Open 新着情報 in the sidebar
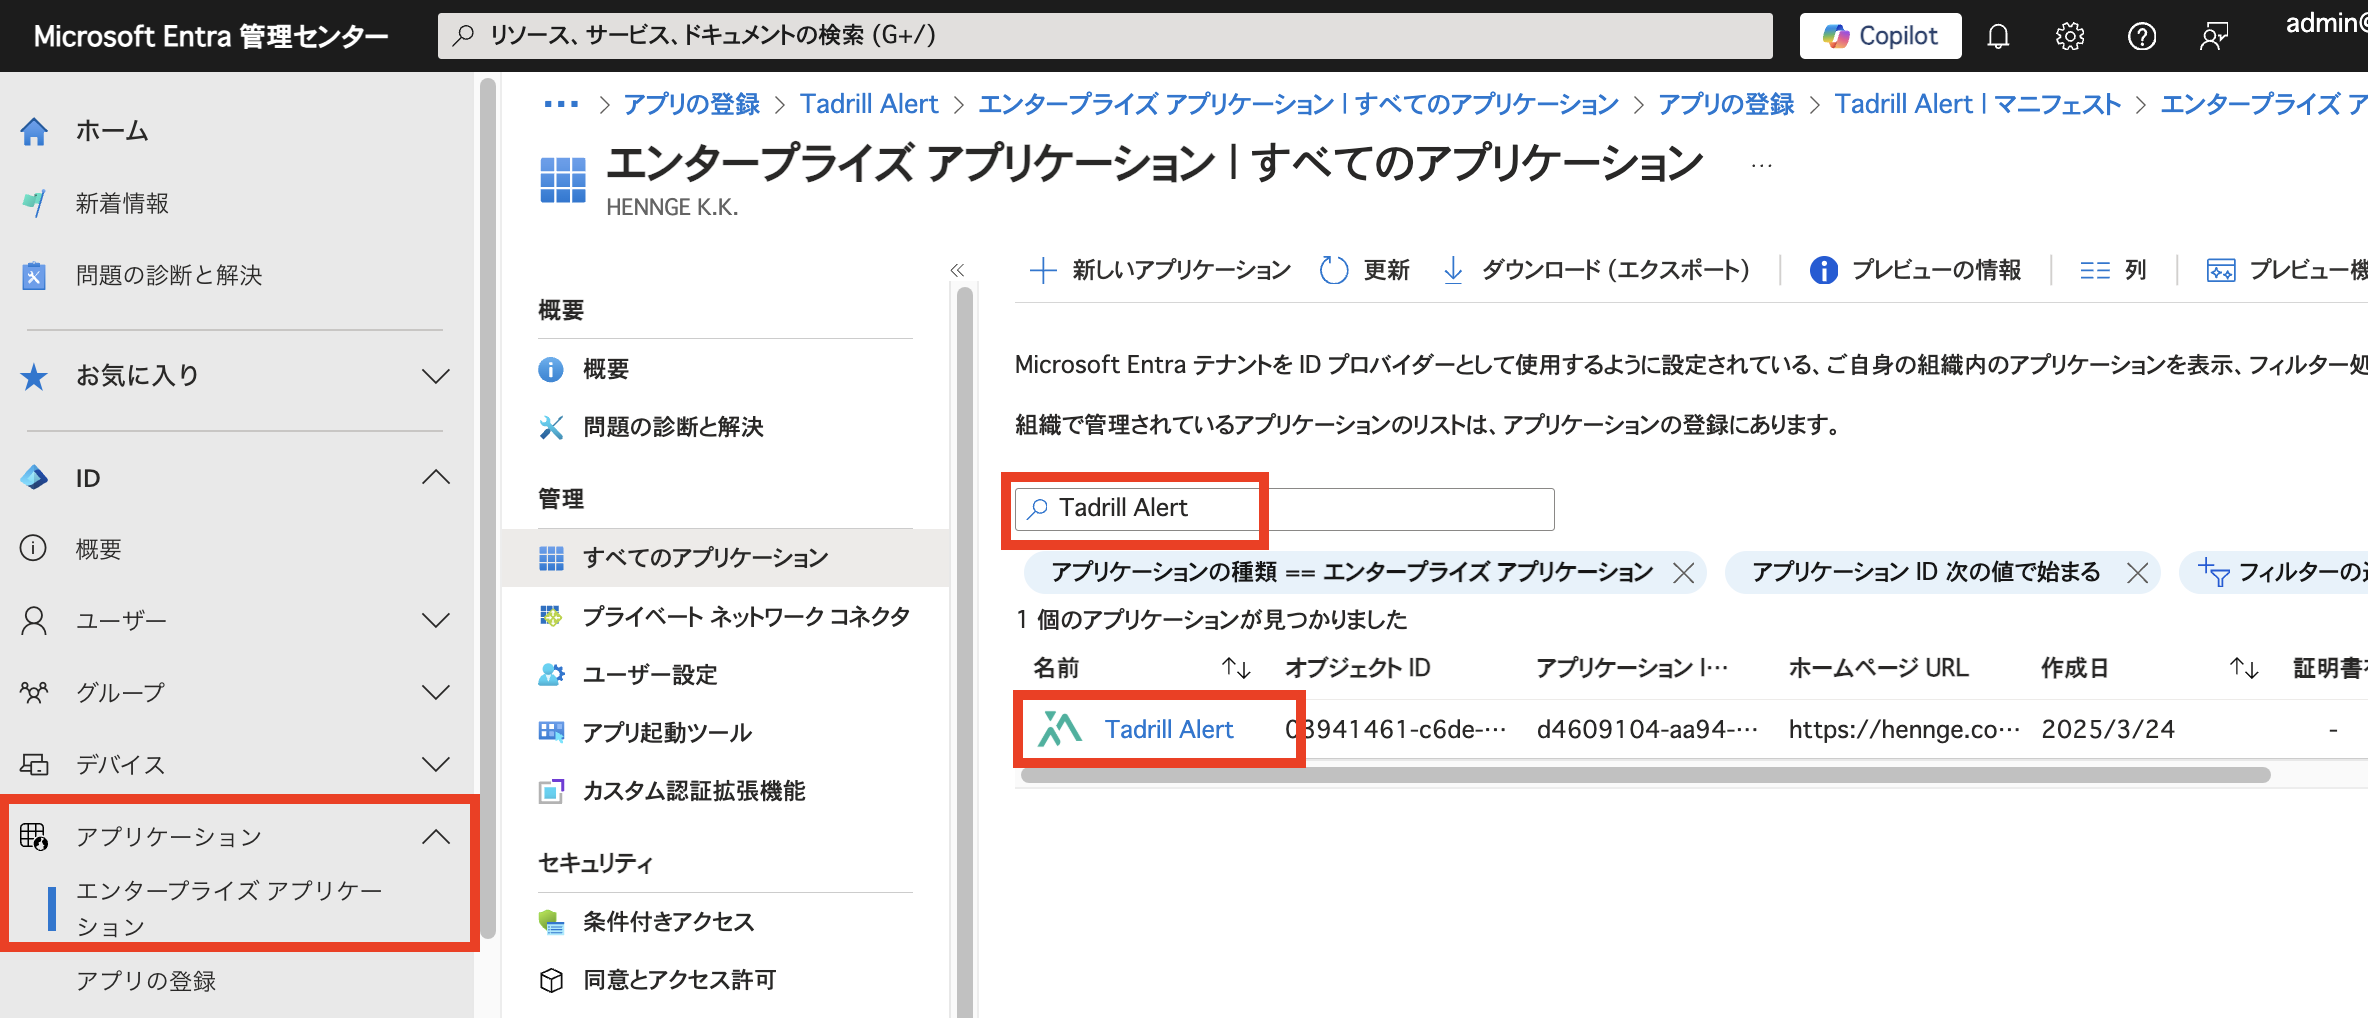The width and height of the screenshot is (2368, 1018). pos(122,203)
